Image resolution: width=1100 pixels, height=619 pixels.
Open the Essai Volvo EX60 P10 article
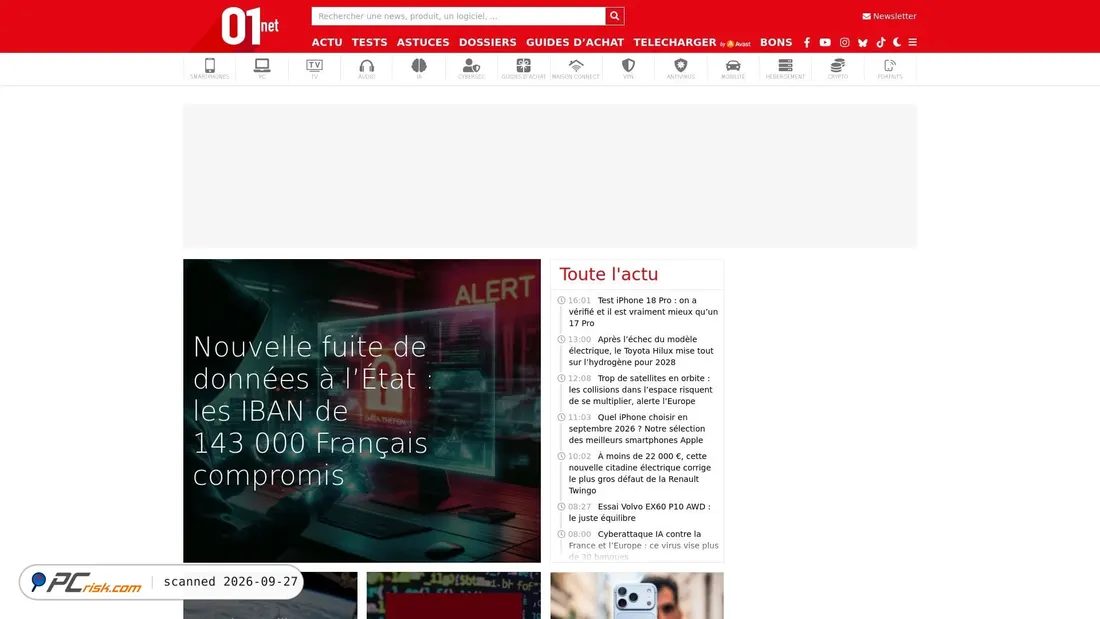(x=639, y=512)
